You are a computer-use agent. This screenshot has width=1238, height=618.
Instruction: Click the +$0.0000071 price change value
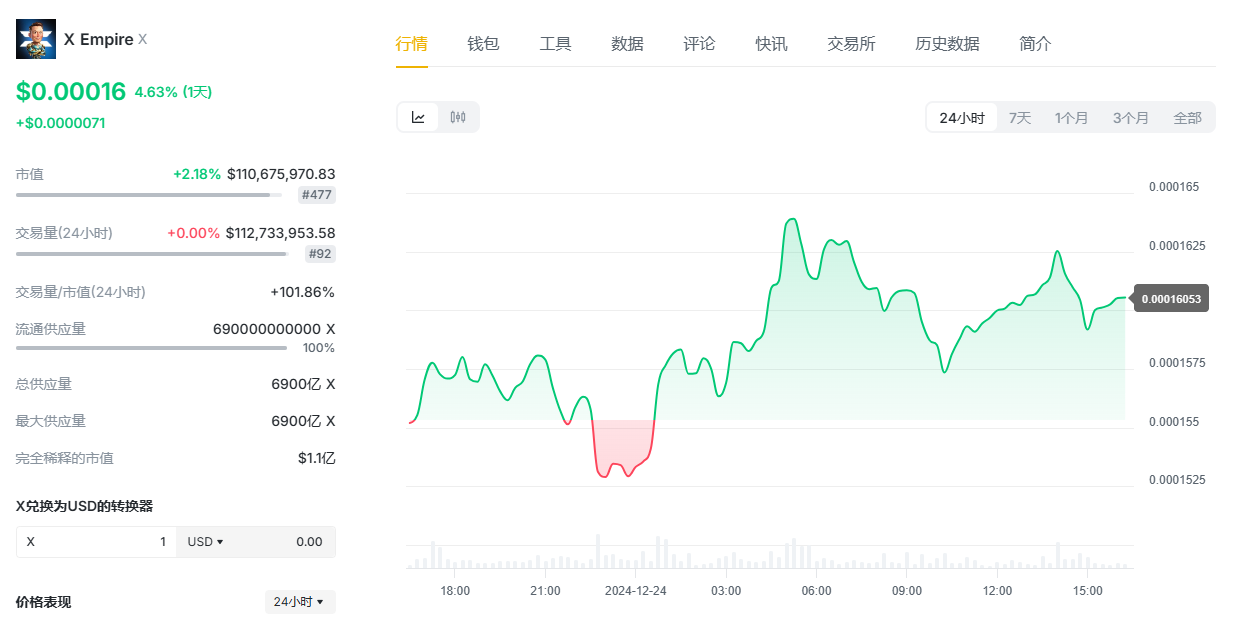(60, 123)
